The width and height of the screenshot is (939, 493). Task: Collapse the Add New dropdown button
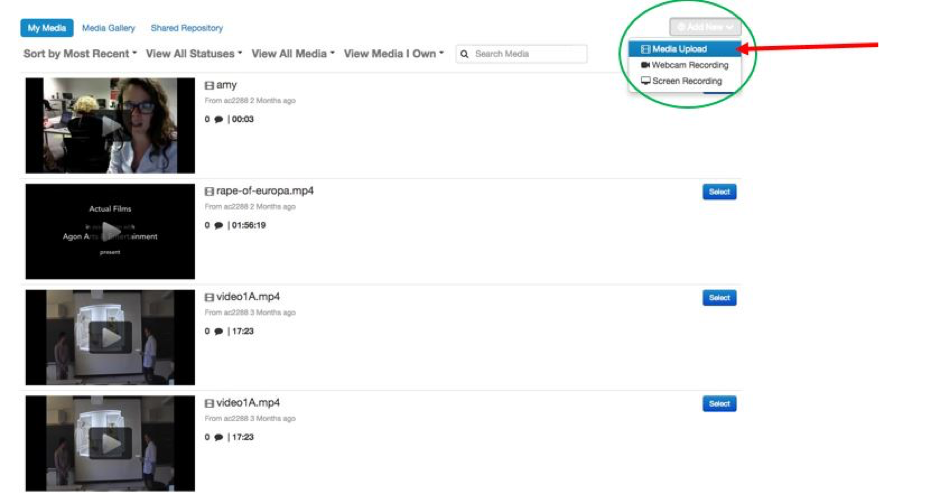705,27
